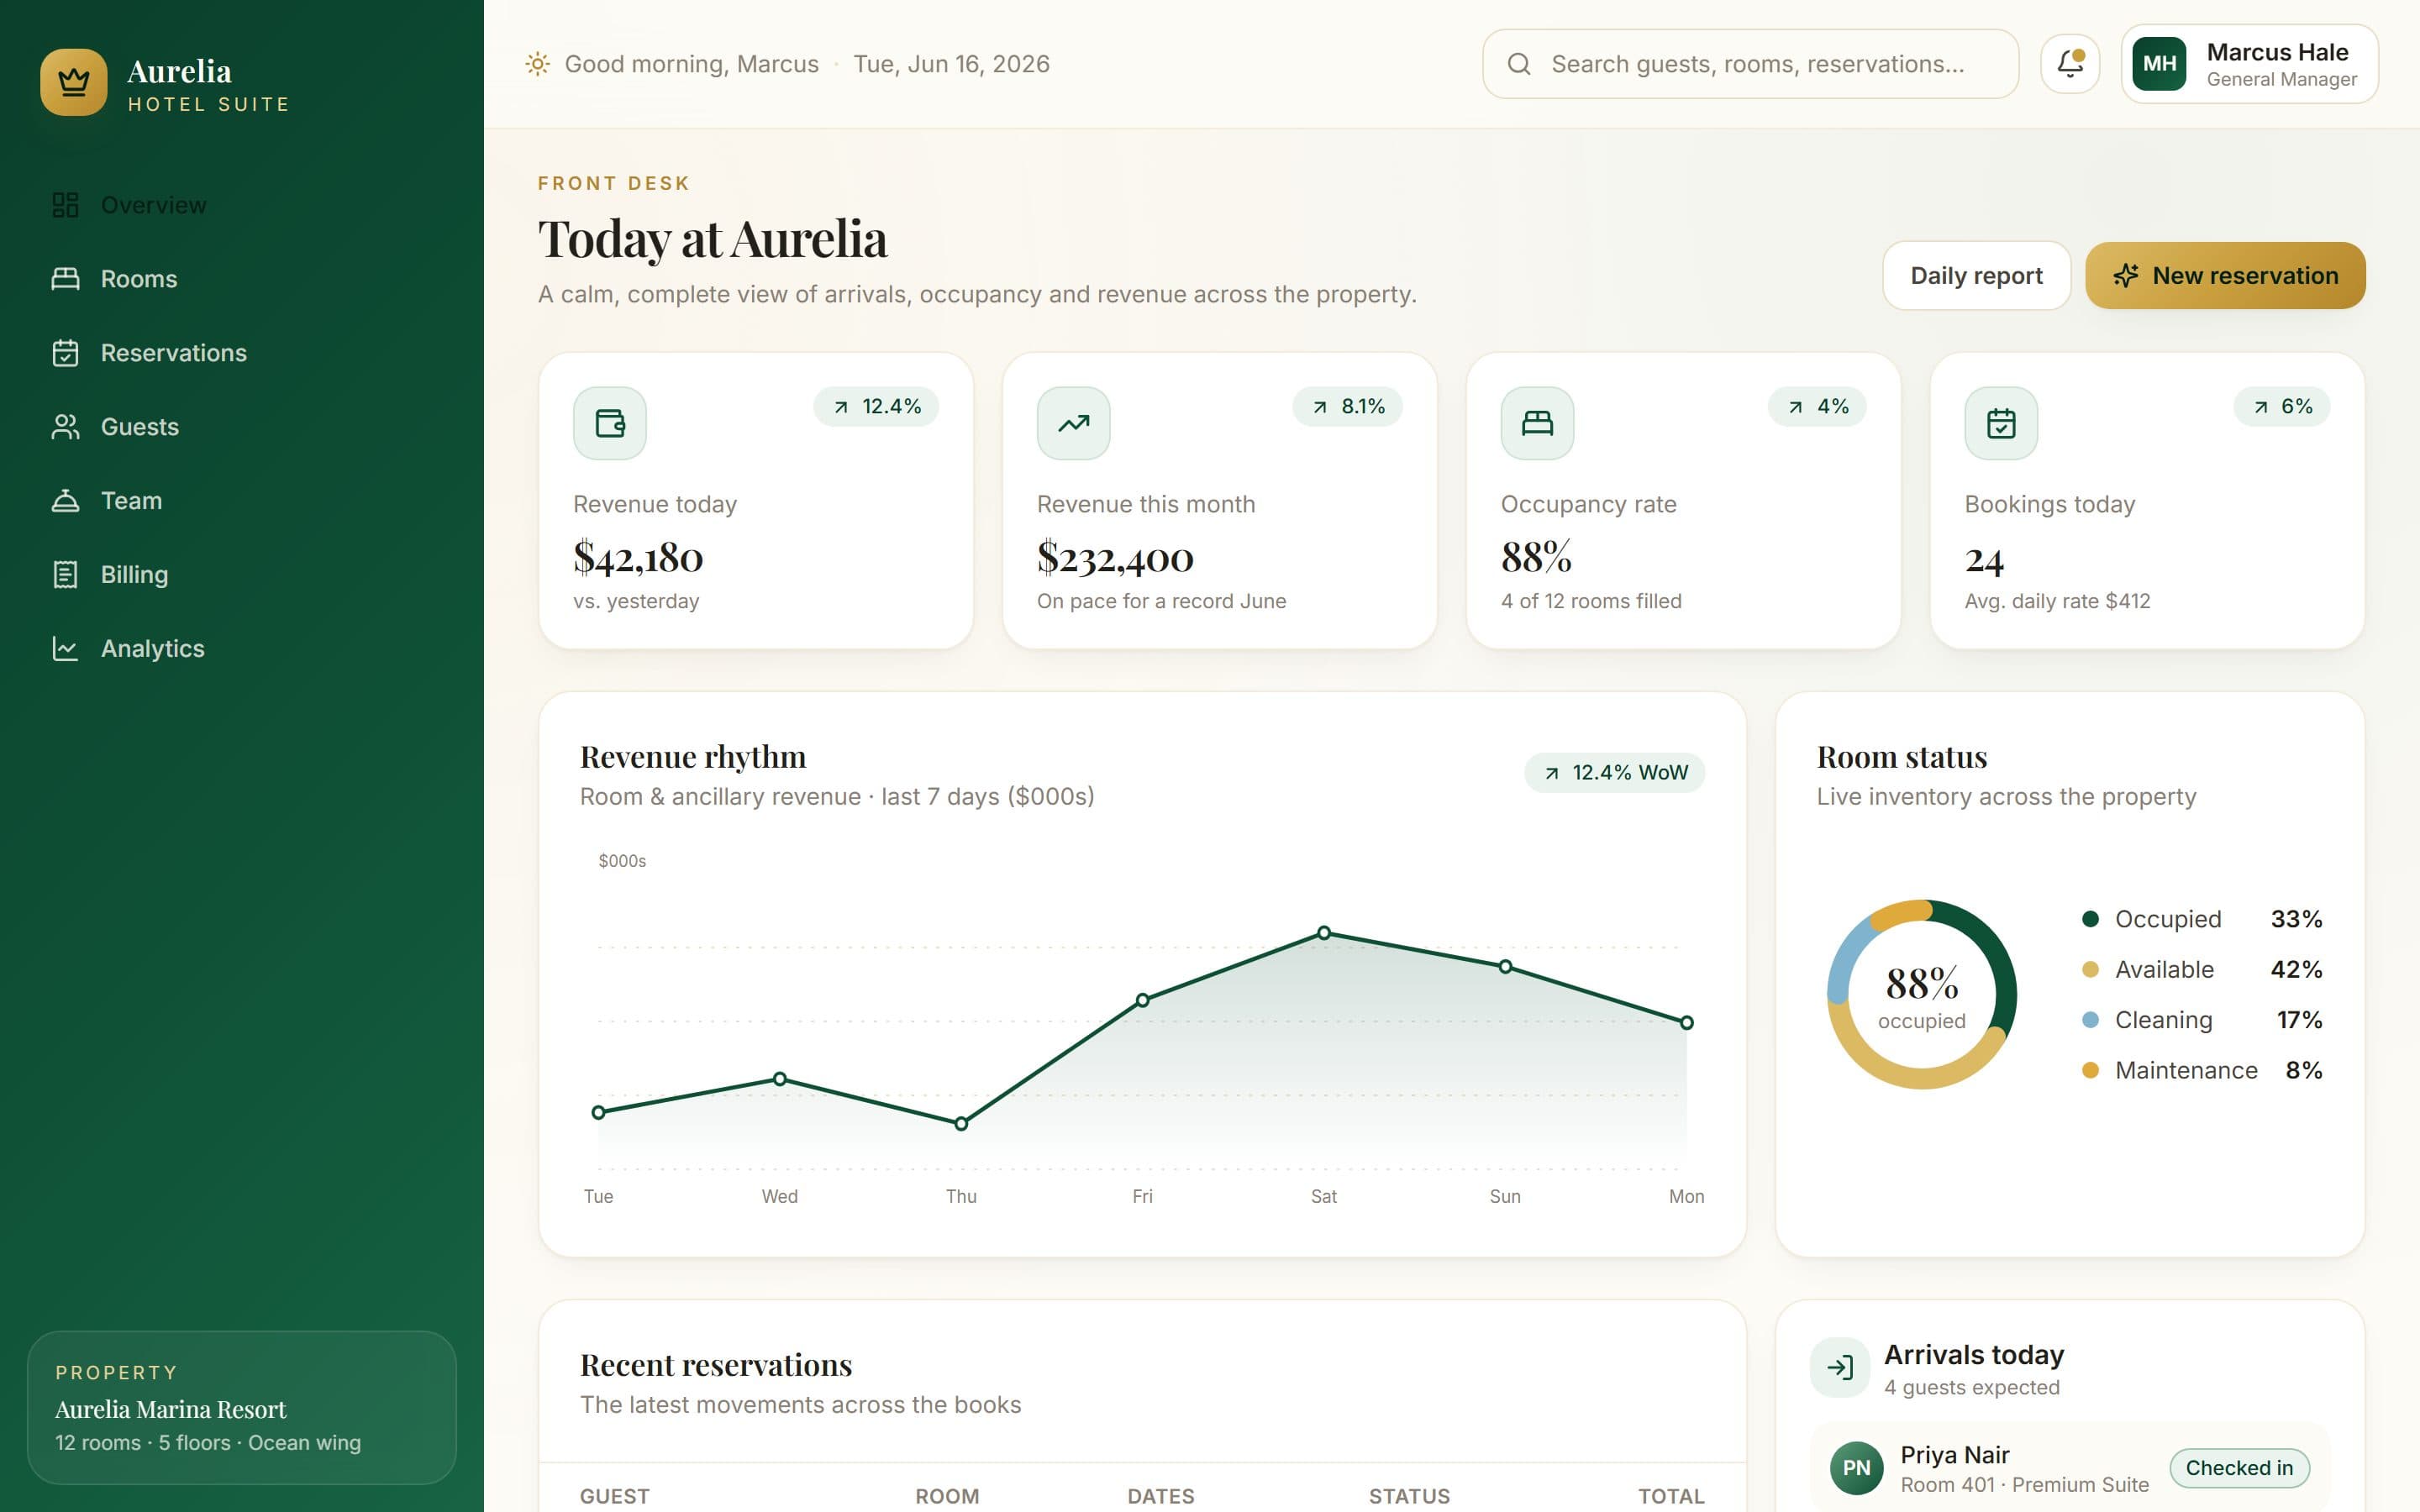Navigate to Guests
Image resolution: width=2420 pixels, height=1512 pixels.
click(x=242, y=427)
